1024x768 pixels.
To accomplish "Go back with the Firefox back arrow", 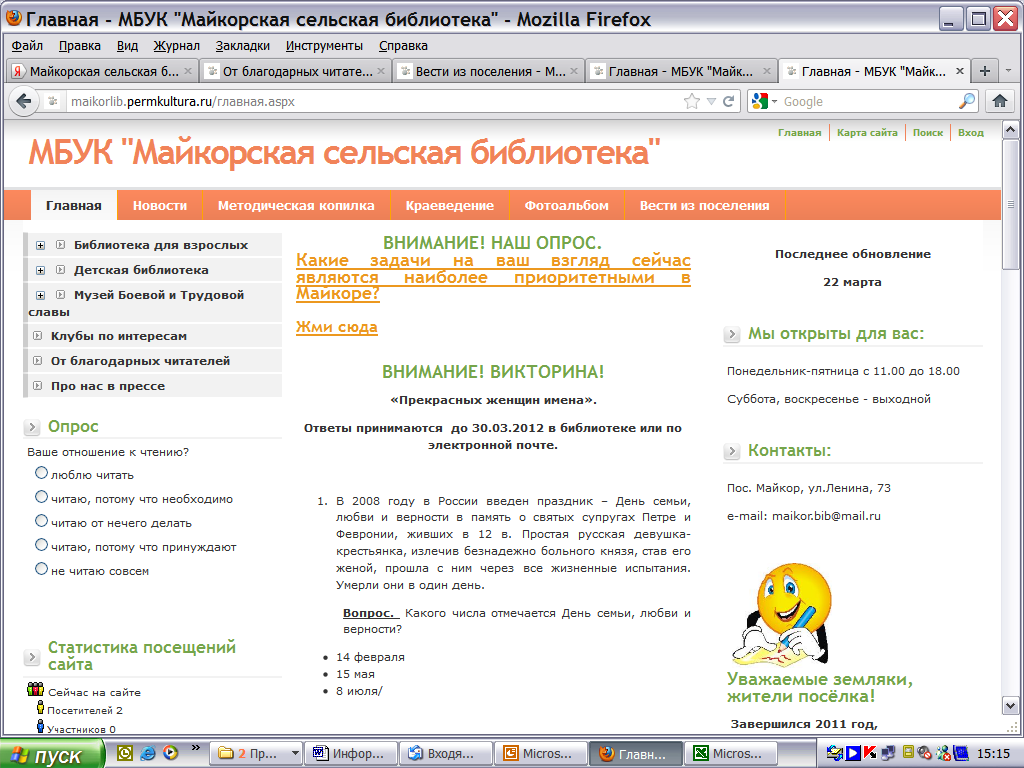I will 24,101.
